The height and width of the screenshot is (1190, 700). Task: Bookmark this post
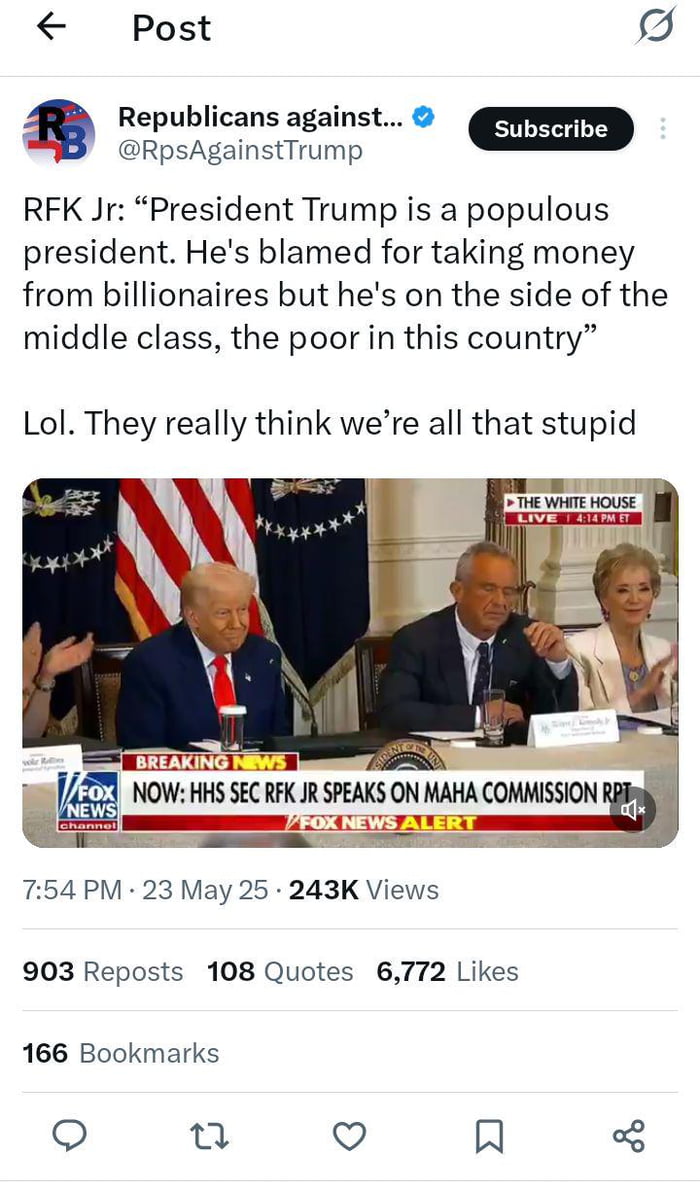[x=489, y=1136]
